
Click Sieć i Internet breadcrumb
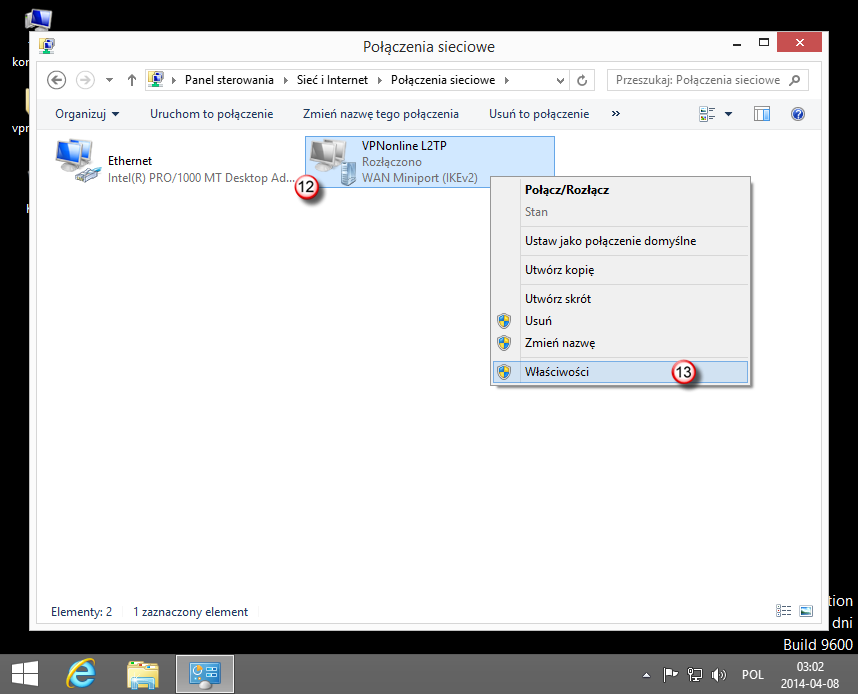332,80
